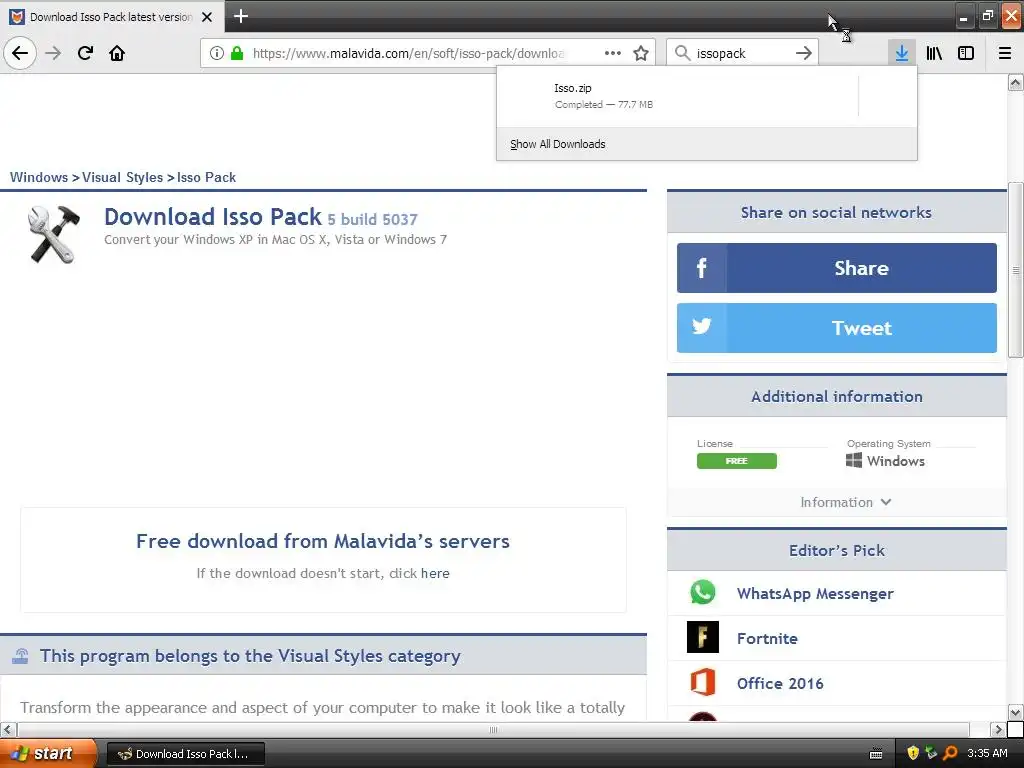Click the on-screen keyboard tray icon
Screen dimensions: 1024x768
coord(876,754)
